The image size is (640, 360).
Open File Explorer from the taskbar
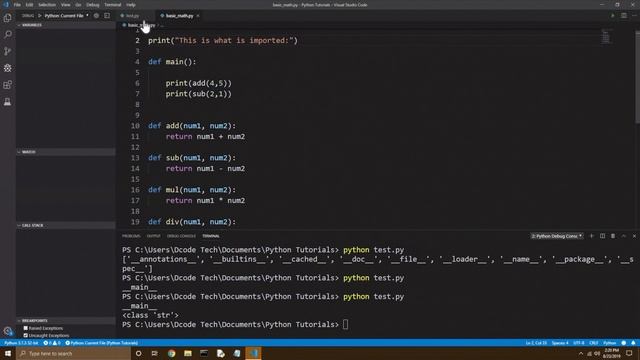pyautogui.click(x=188, y=353)
